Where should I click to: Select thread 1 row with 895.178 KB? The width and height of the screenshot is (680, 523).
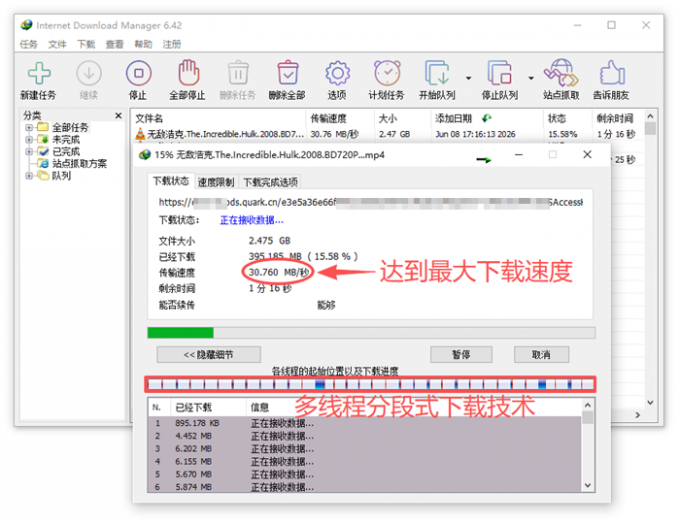(364, 423)
